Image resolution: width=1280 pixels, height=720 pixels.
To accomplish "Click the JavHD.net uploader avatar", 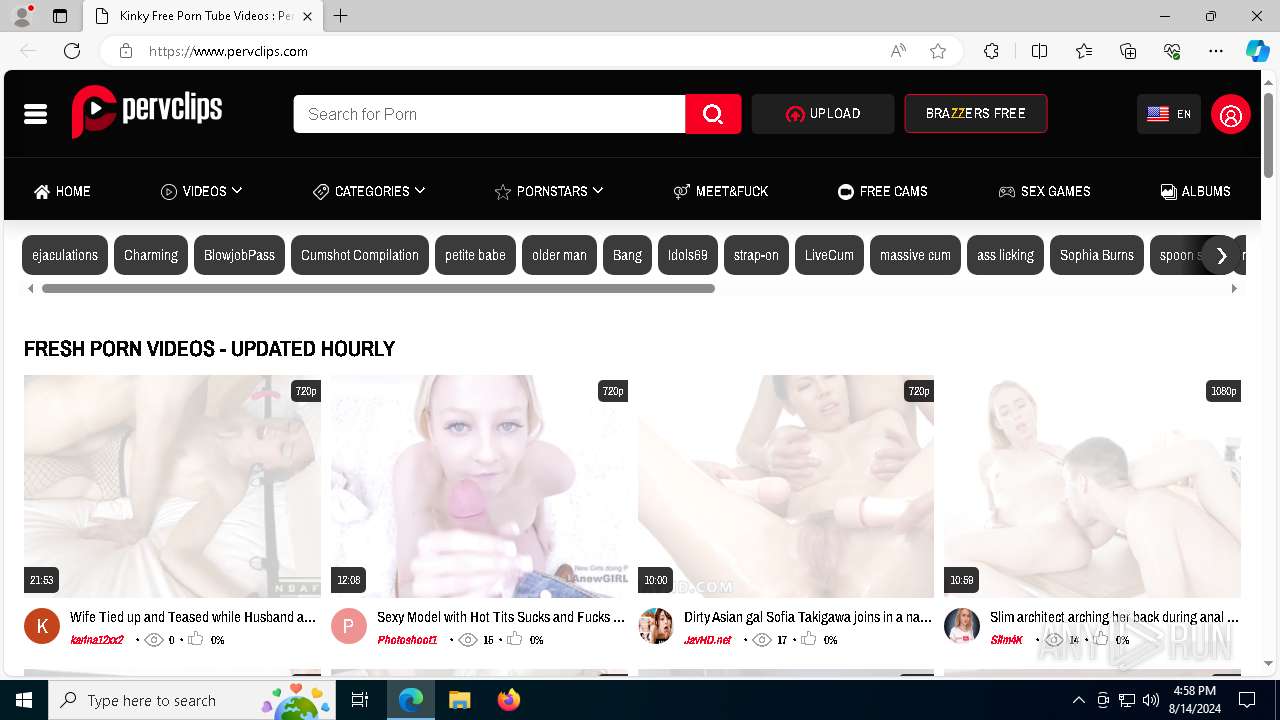I will [x=656, y=626].
